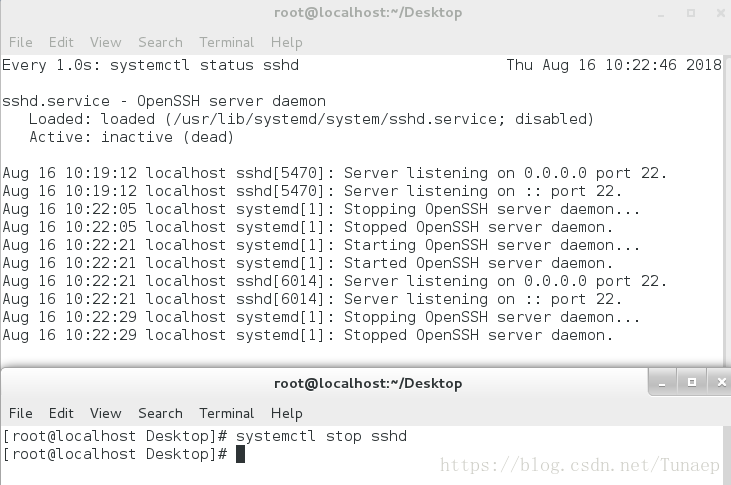Click 10:22:05 'Stopping OpenSSH server daemon...' line
The image size is (731, 485).
[321, 209]
